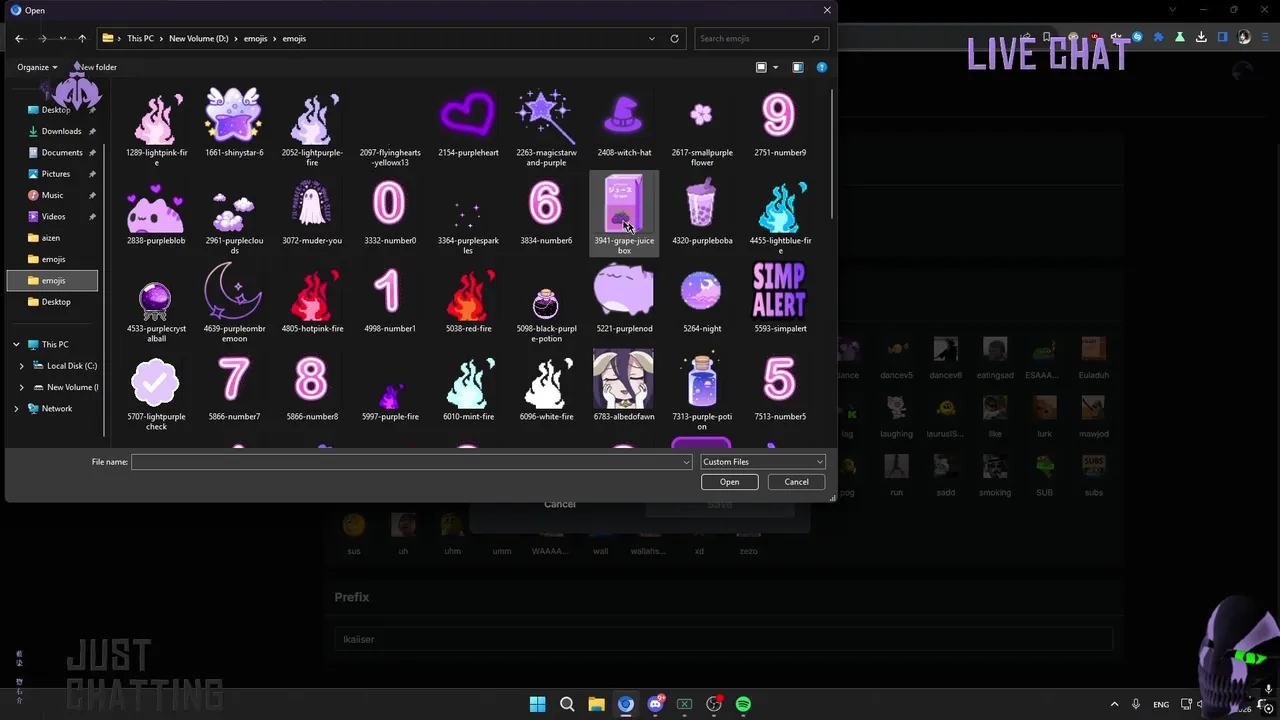Select the 5707-lightpurplecheck file
The image size is (1280, 720).
156,390
